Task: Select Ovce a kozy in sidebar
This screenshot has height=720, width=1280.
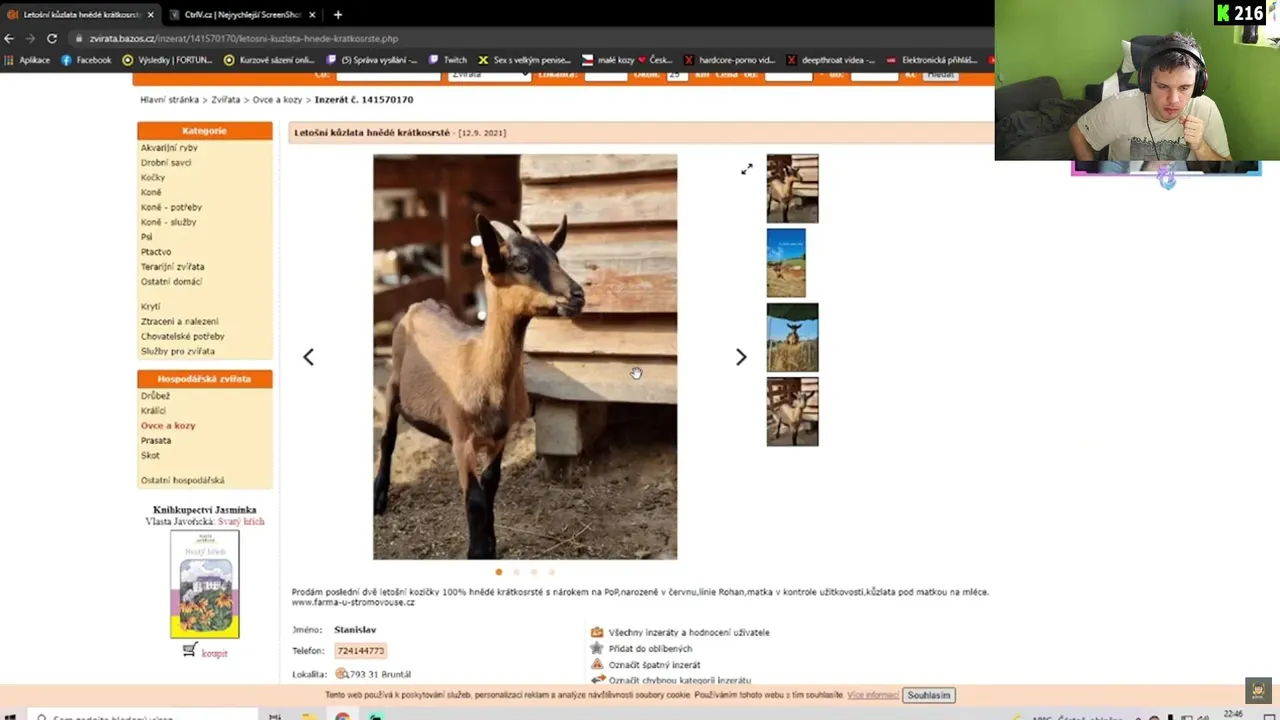Action: point(168,426)
